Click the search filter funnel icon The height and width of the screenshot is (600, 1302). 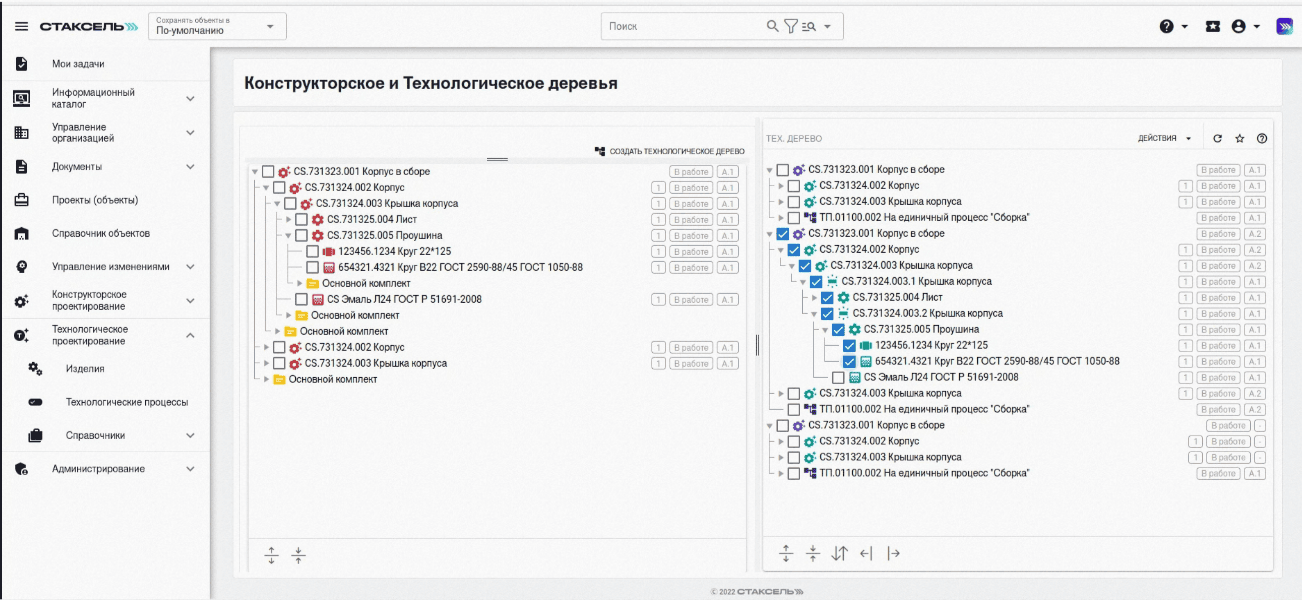click(x=790, y=26)
